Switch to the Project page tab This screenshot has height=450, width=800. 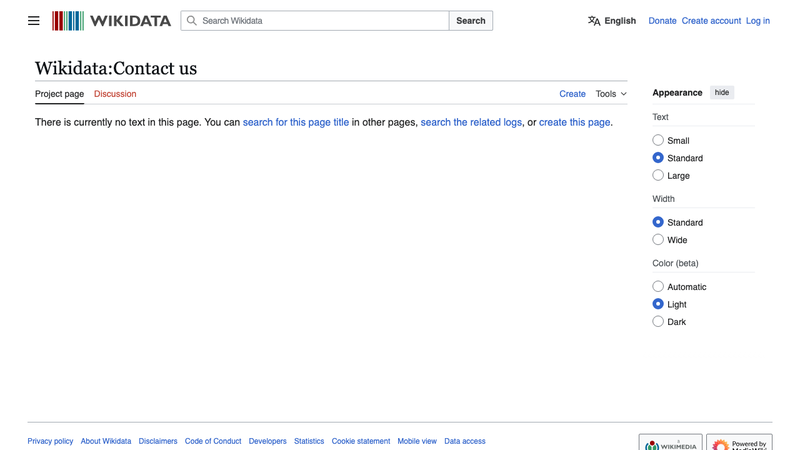click(x=59, y=94)
